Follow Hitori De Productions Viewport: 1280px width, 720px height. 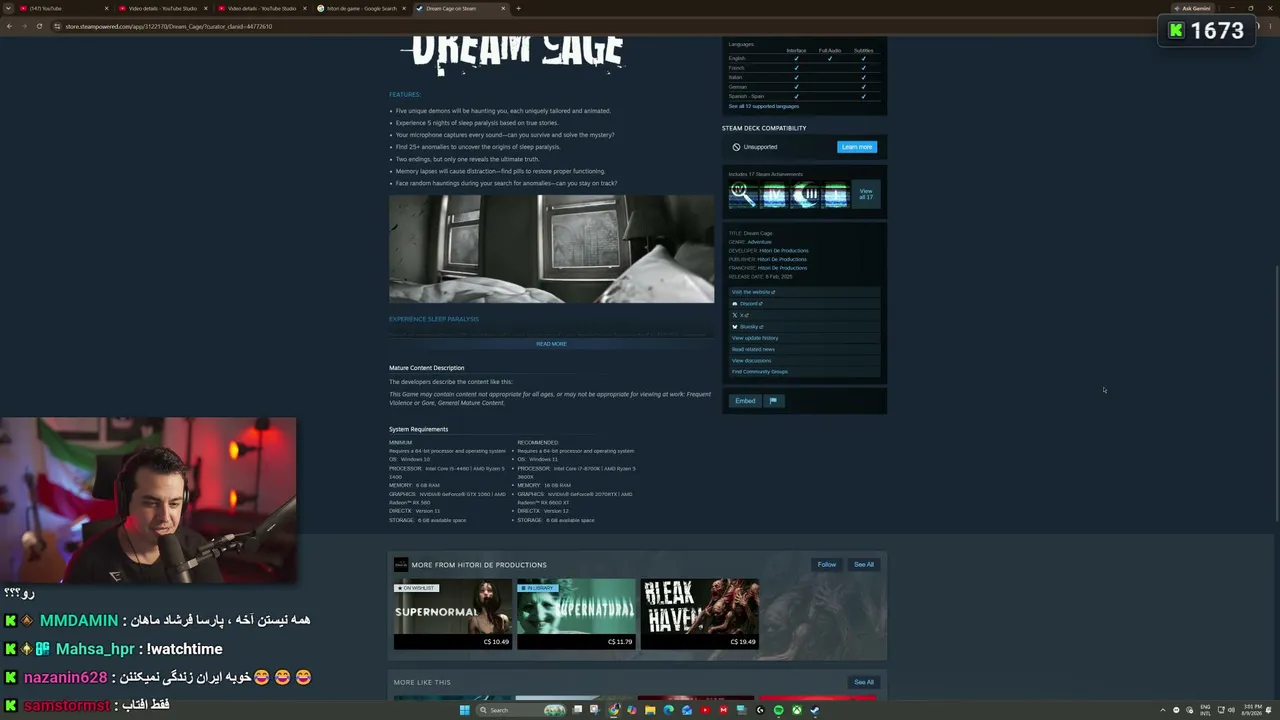pos(827,565)
